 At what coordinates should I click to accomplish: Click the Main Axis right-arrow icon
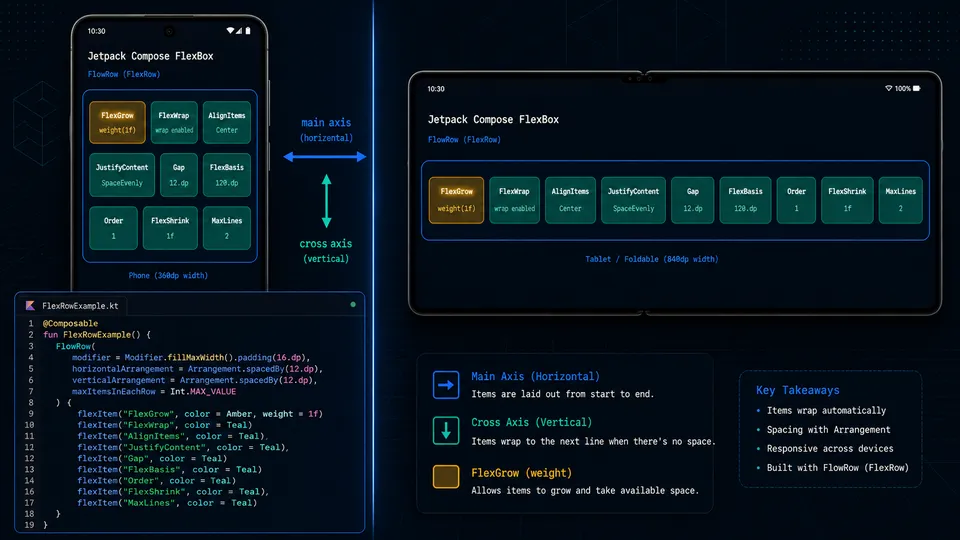(x=446, y=385)
